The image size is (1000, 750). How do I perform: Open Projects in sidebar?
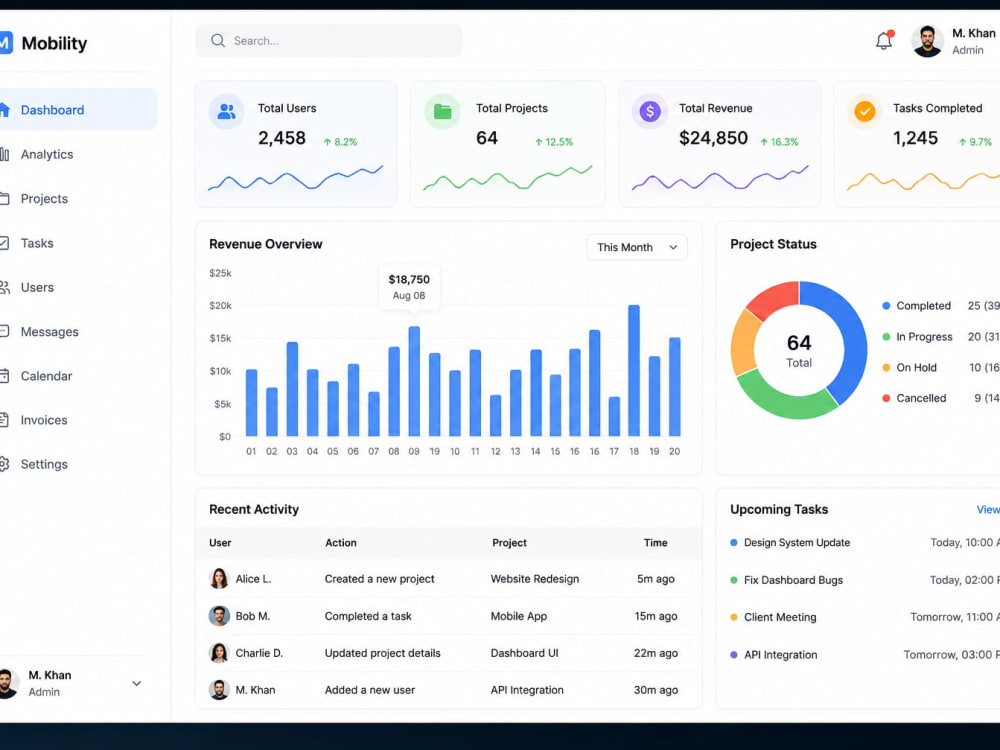(44, 198)
